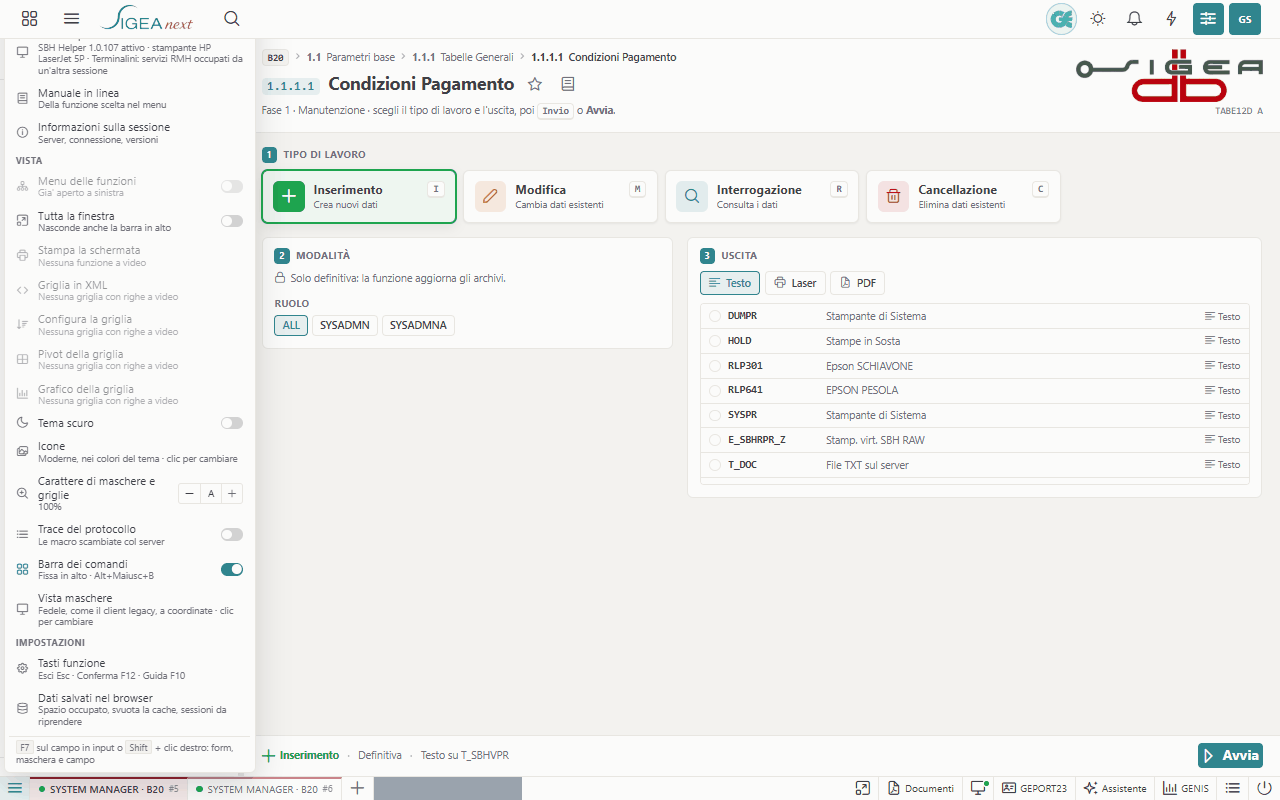The height and width of the screenshot is (800, 1280).
Task: Select the Modifica work type card
Action: [560, 196]
